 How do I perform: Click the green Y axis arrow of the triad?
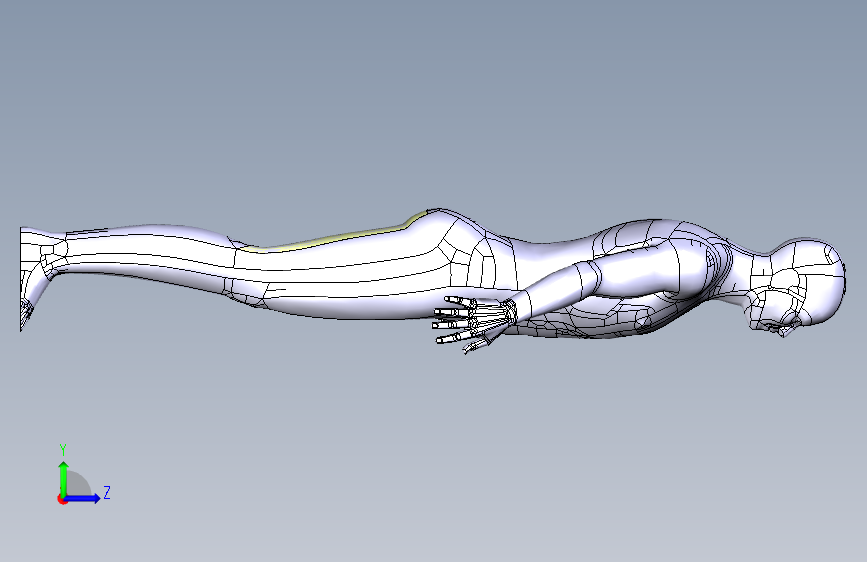pos(64,478)
